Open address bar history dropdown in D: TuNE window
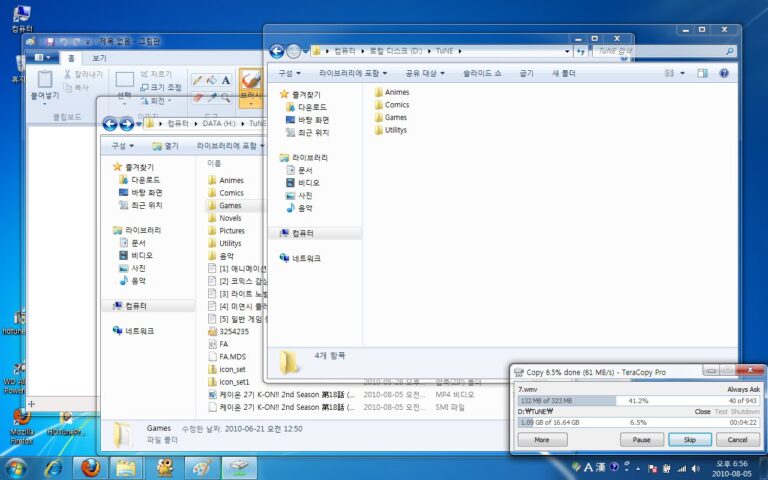The width and height of the screenshot is (768, 480). click(567, 51)
